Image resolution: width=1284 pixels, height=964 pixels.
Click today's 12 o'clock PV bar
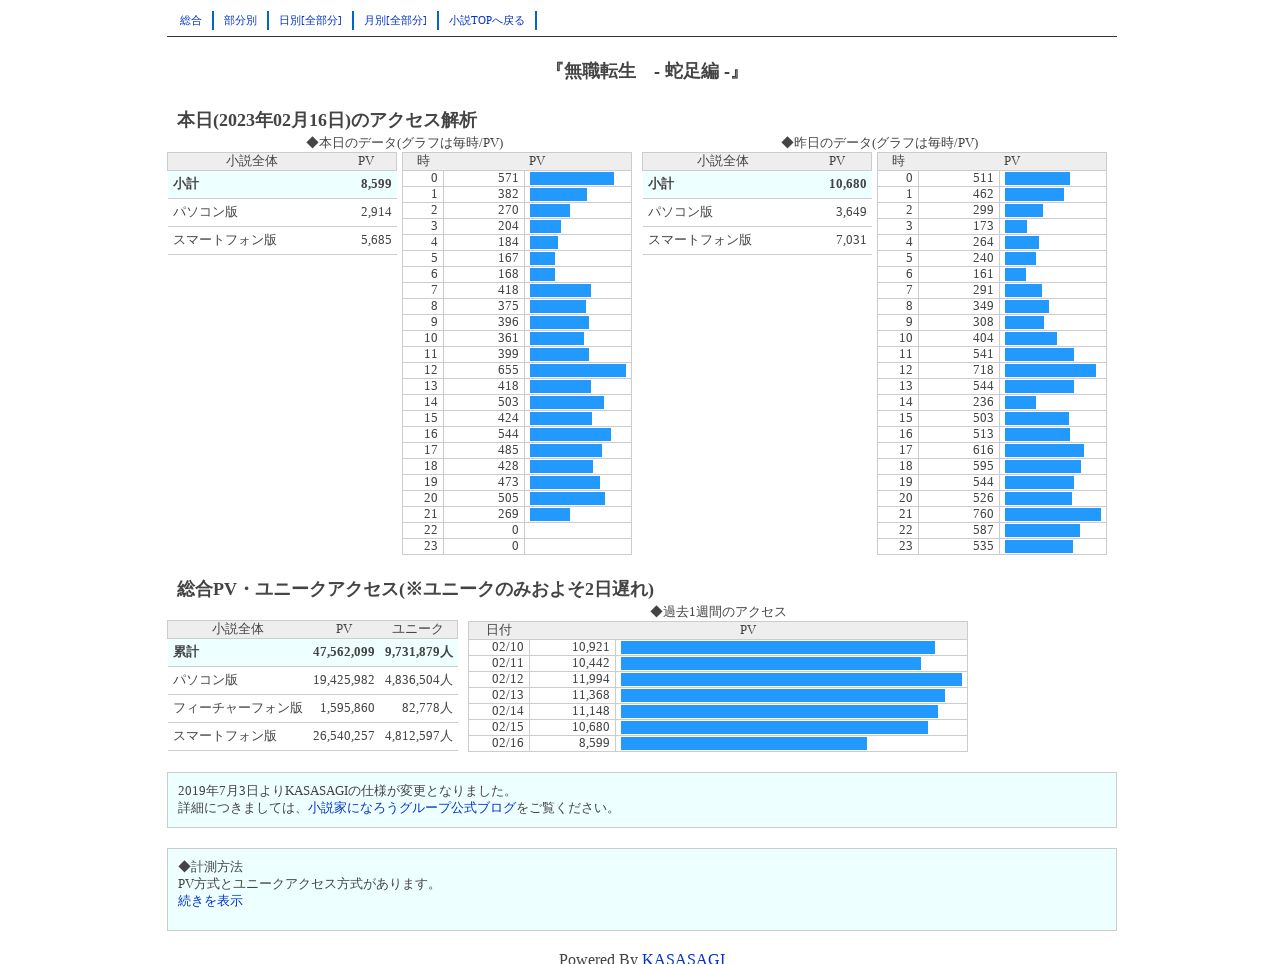578,370
